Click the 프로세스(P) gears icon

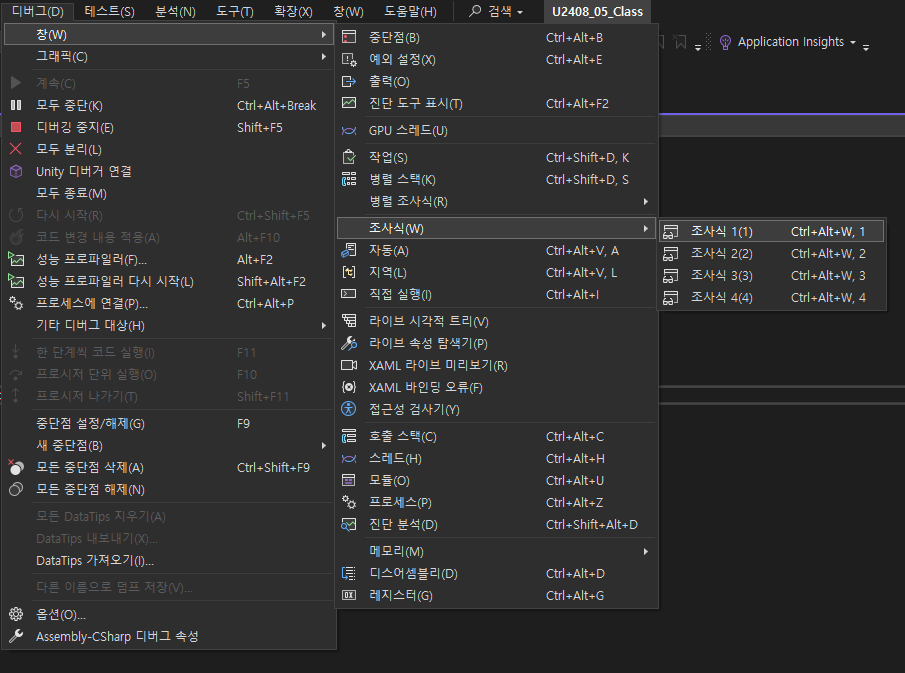tap(349, 503)
